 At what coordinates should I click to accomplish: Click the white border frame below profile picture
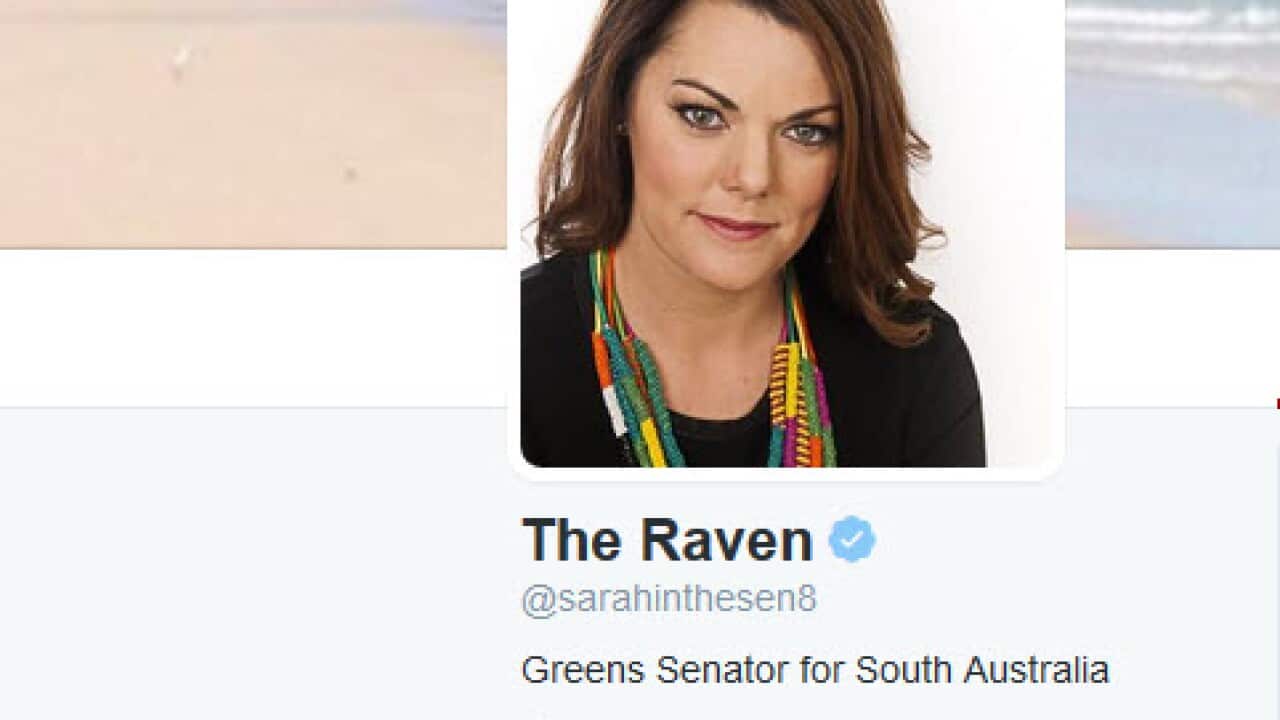point(786,474)
